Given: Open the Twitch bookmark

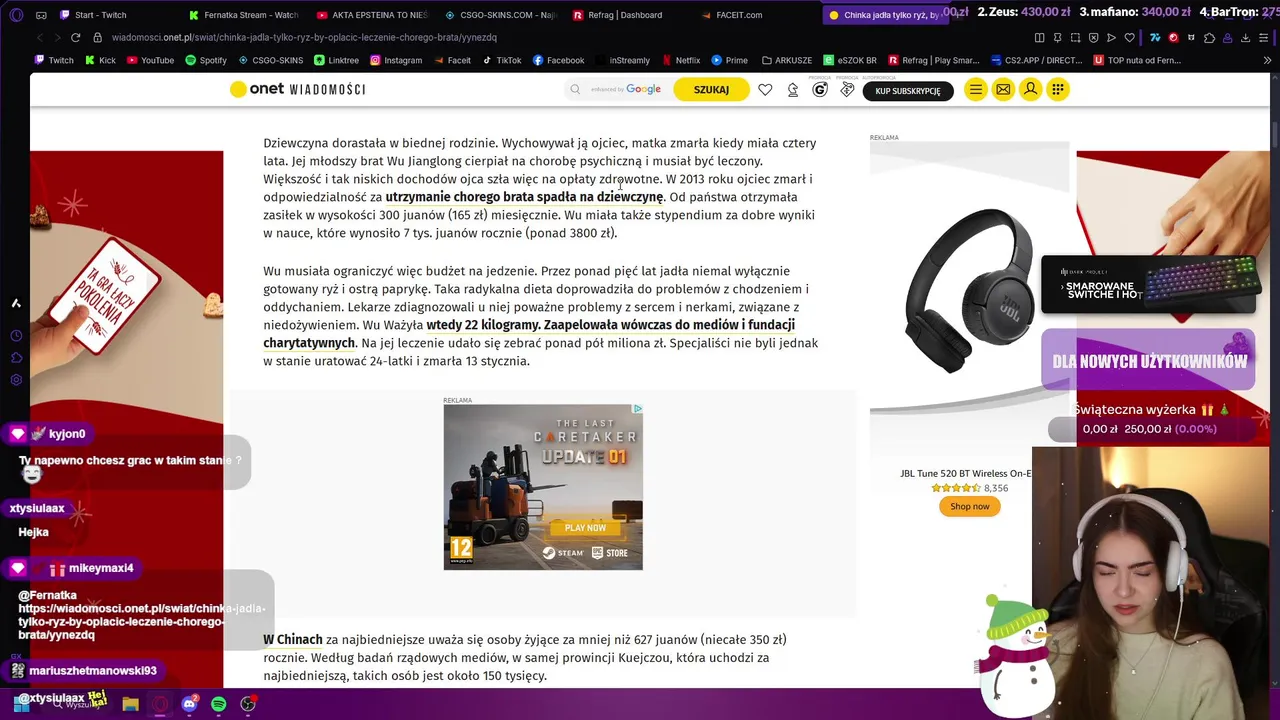Looking at the screenshot, I should pos(54,60).
